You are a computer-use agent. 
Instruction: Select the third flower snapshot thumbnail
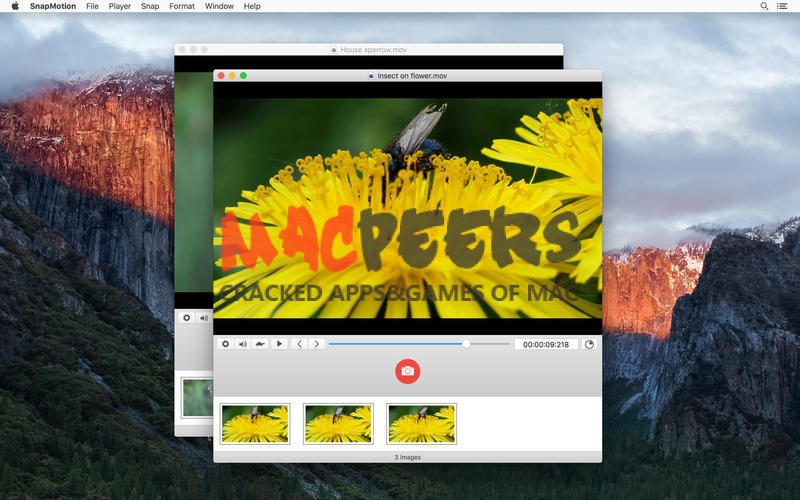coord(421,424)
